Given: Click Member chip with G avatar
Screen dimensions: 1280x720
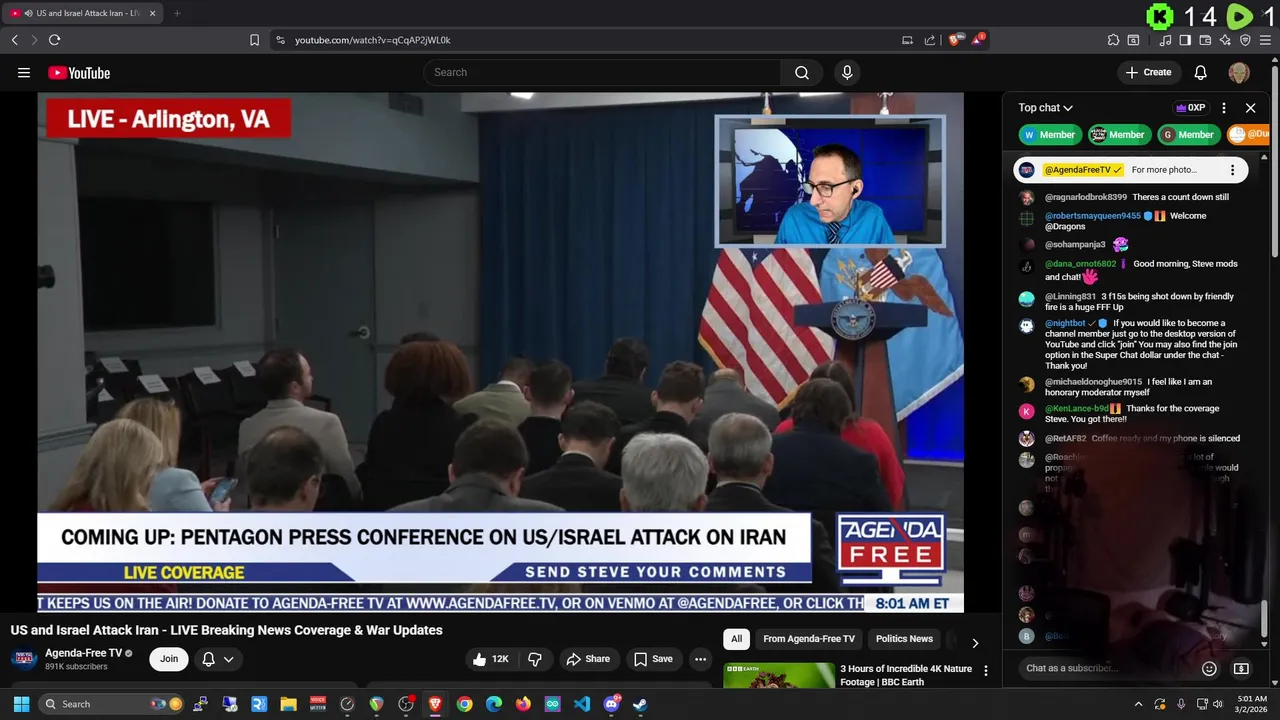Looking at the screenshot, I should 1188,135.
